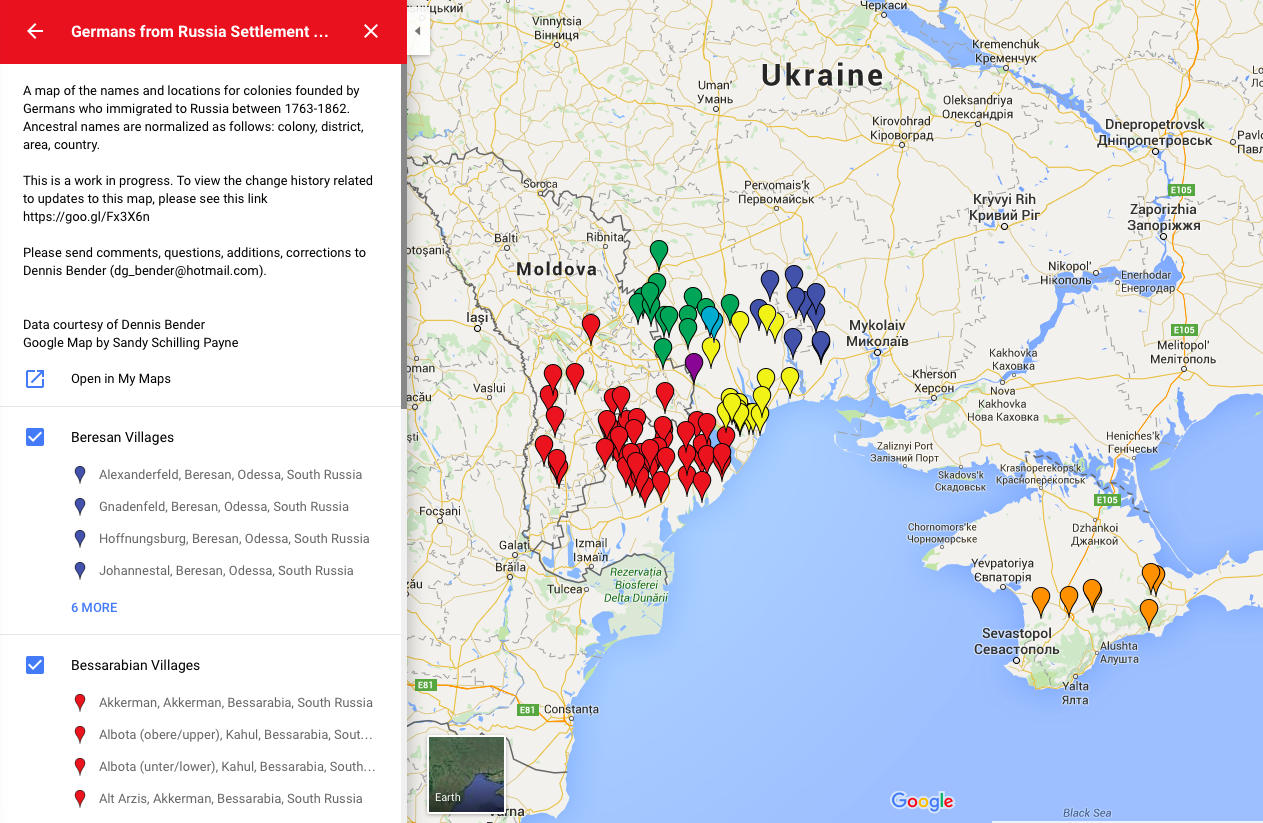Select the Akkerman red pin icon in the legend
The height and width of the screenshot is (823, 1263).
80,702
